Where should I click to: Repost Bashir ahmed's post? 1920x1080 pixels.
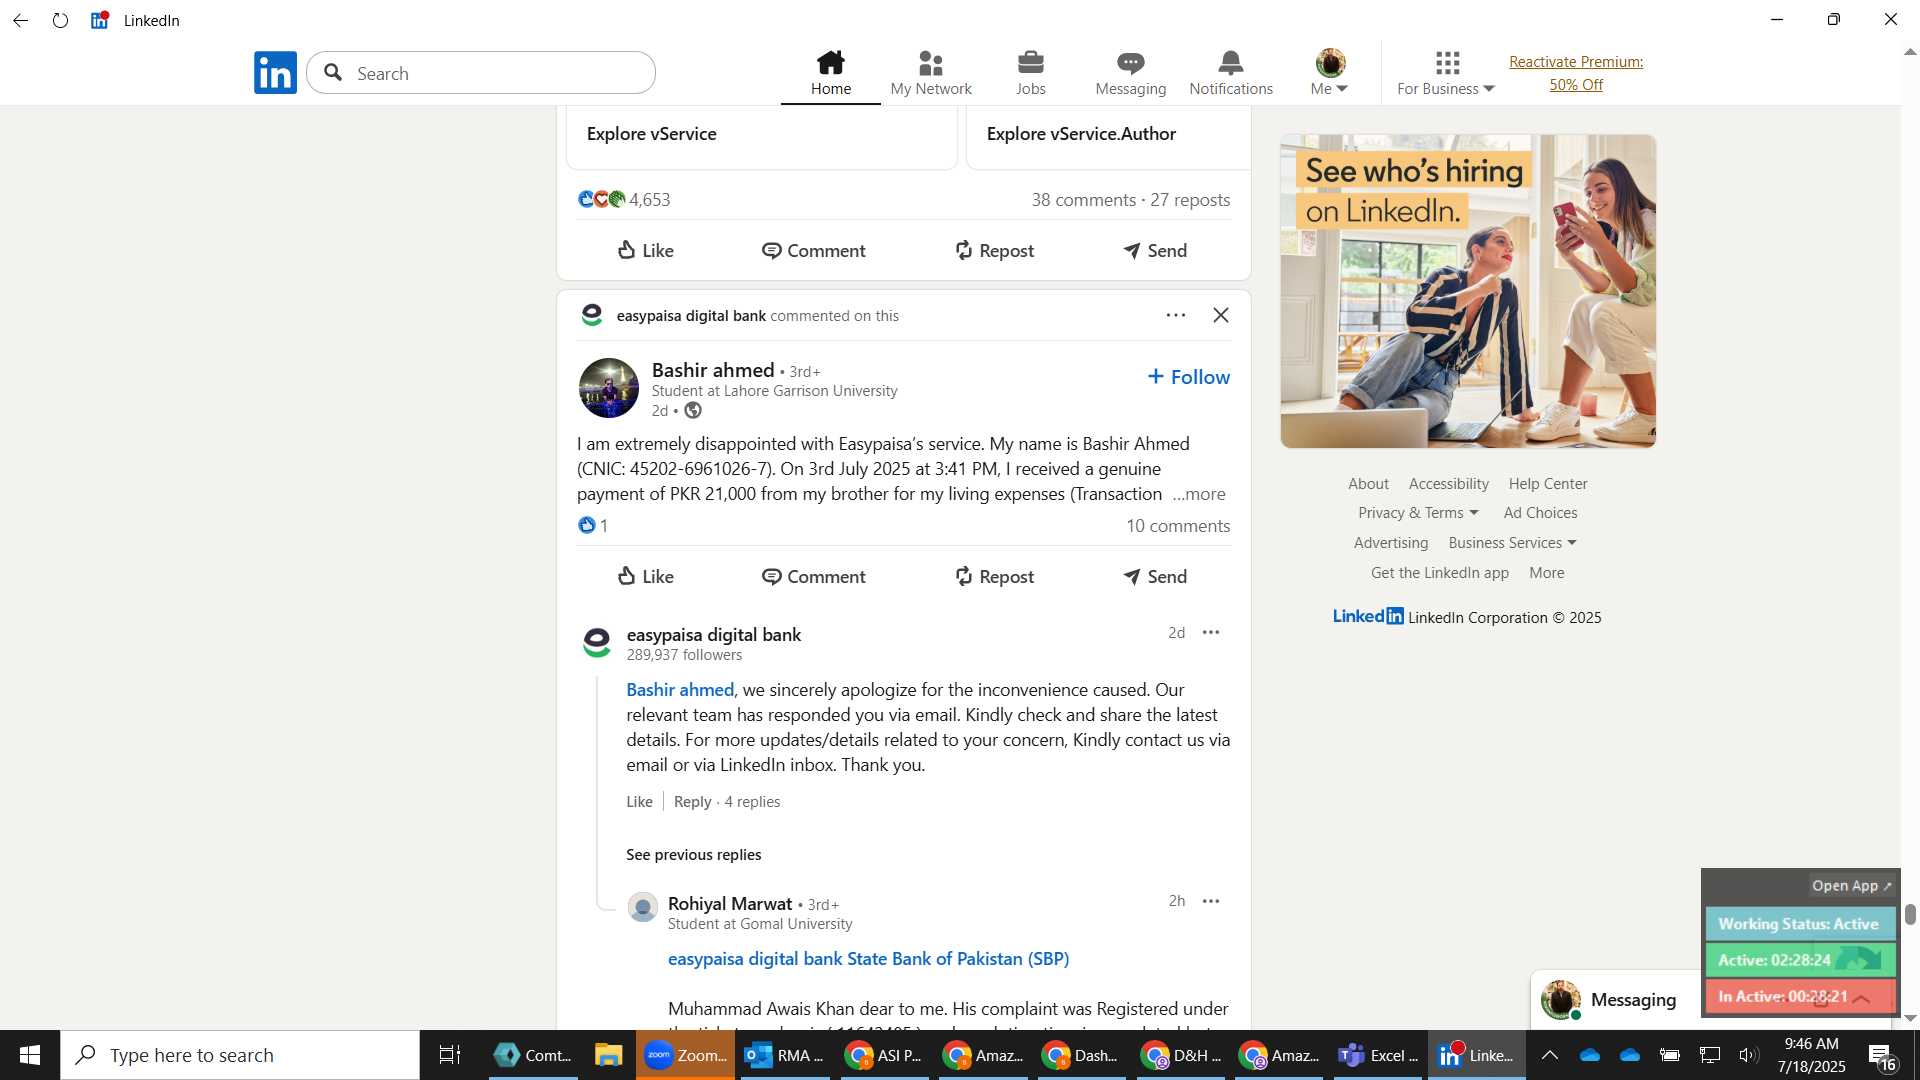994,576
